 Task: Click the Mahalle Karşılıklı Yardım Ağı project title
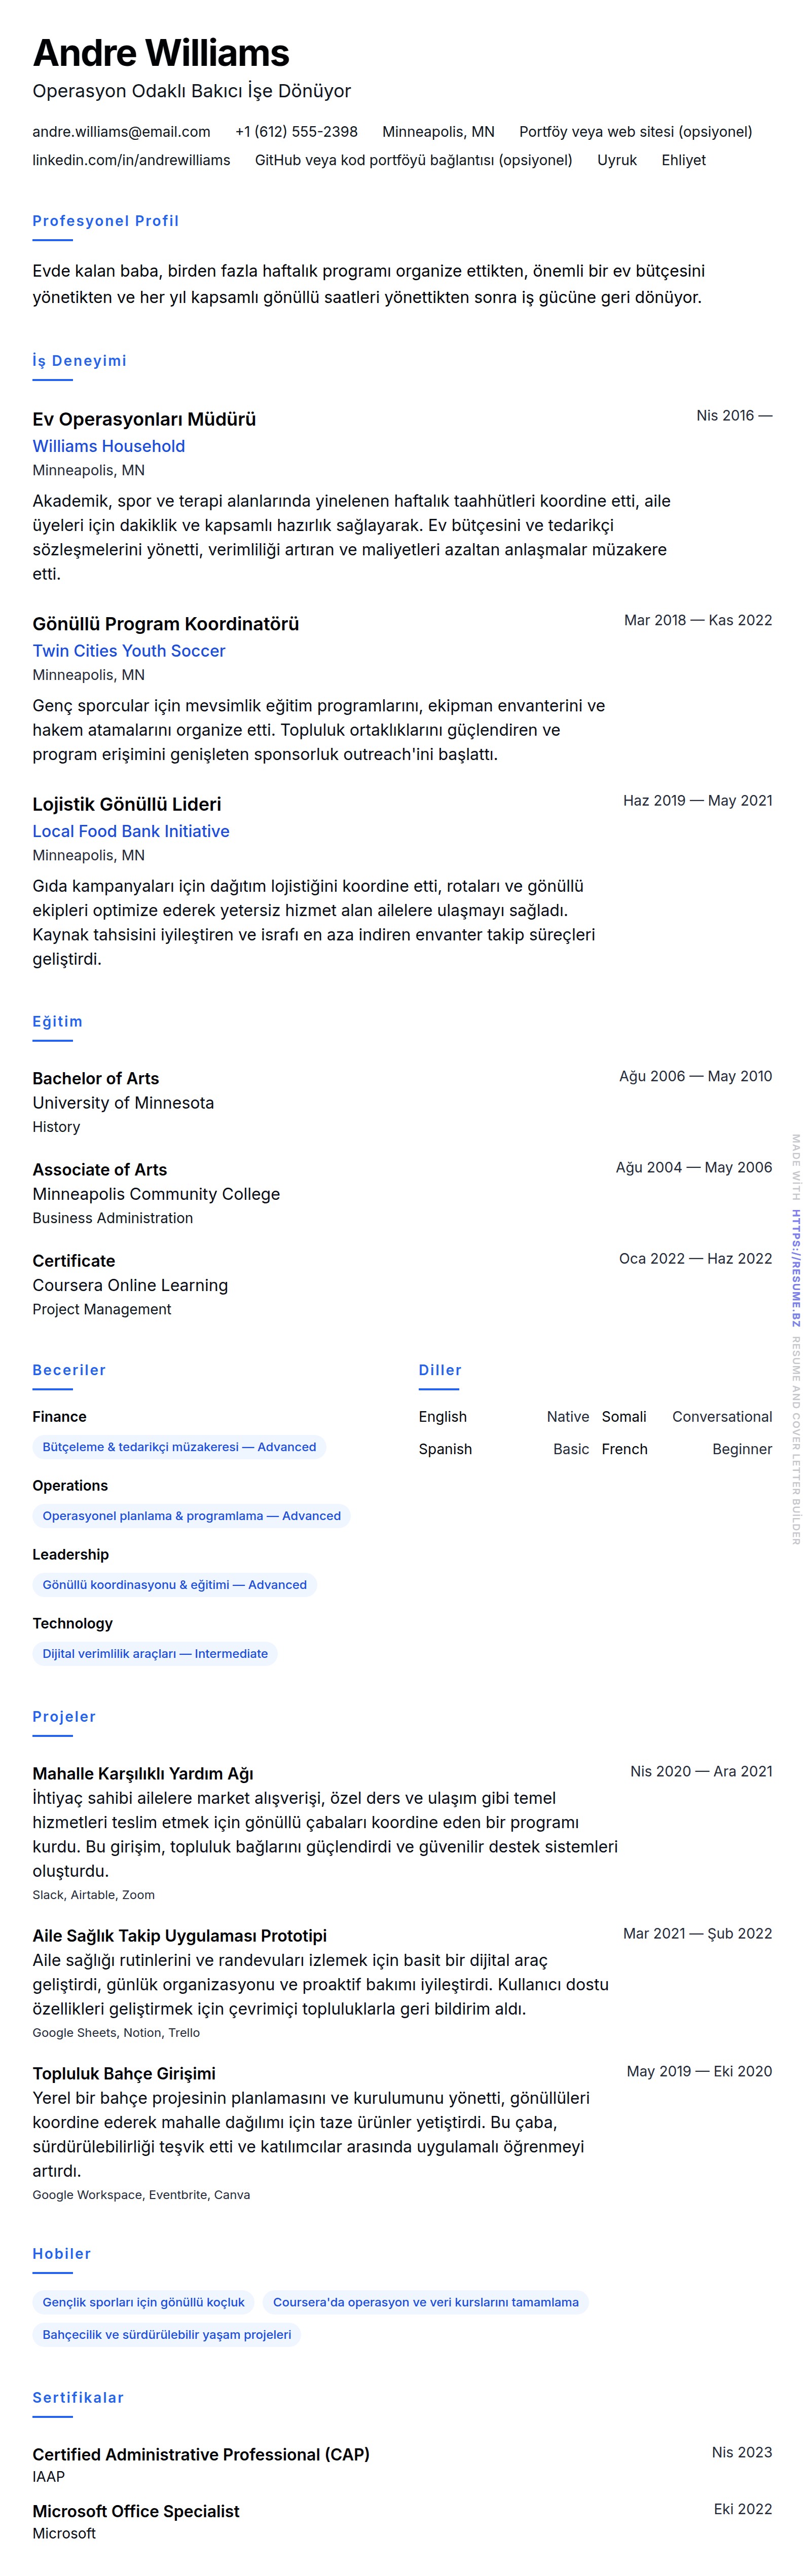coord(142,1773)
